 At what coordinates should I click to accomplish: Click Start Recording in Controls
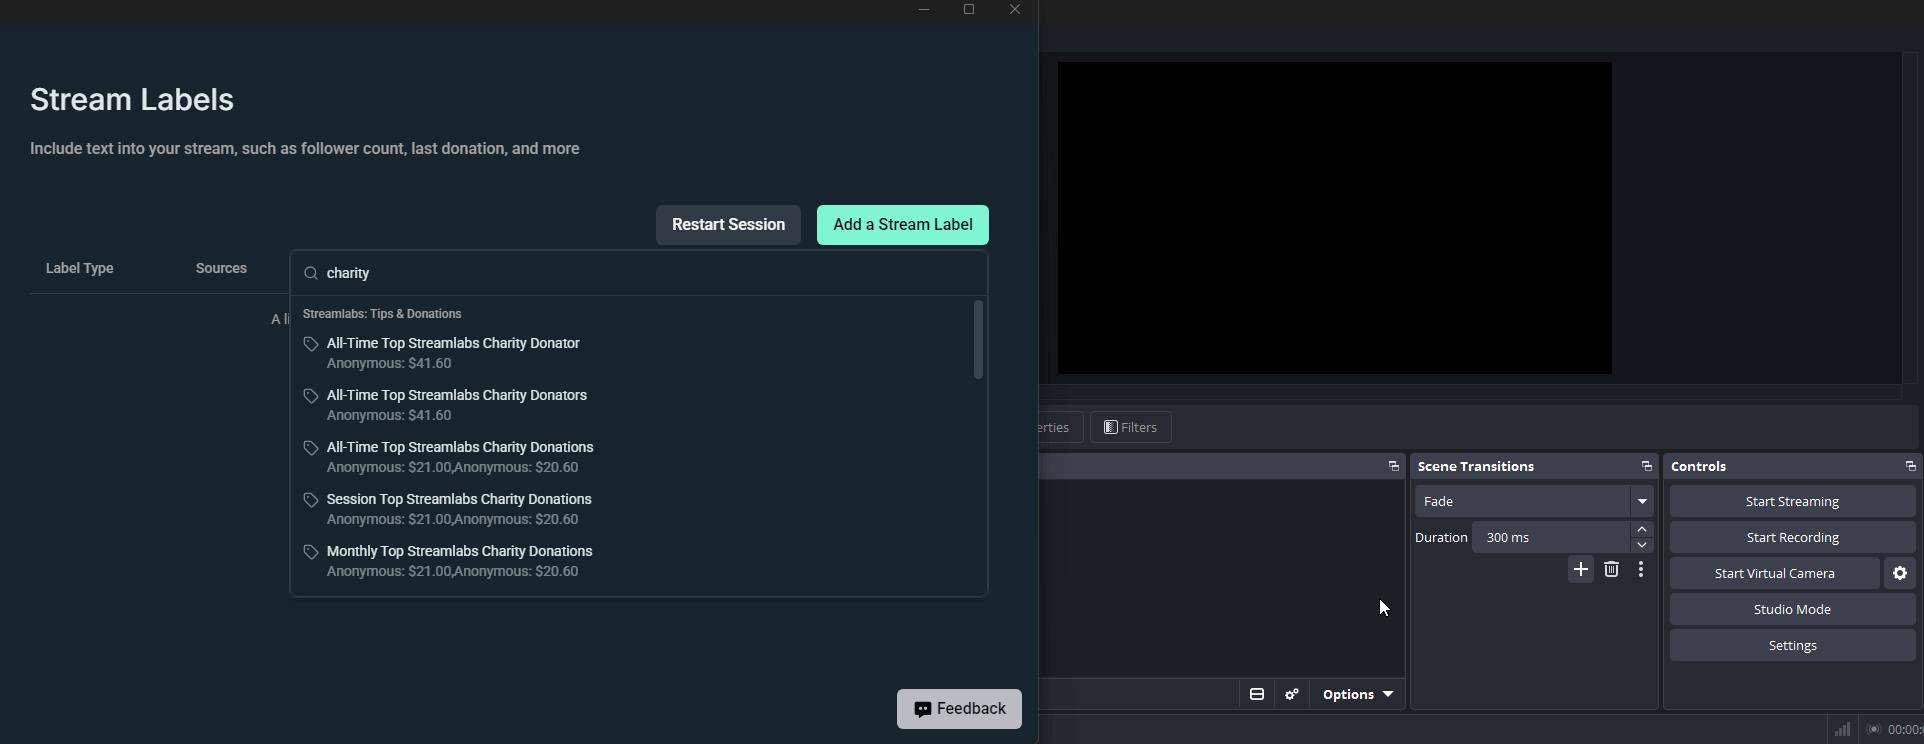pyautogui.click(x=1792, y=537)
